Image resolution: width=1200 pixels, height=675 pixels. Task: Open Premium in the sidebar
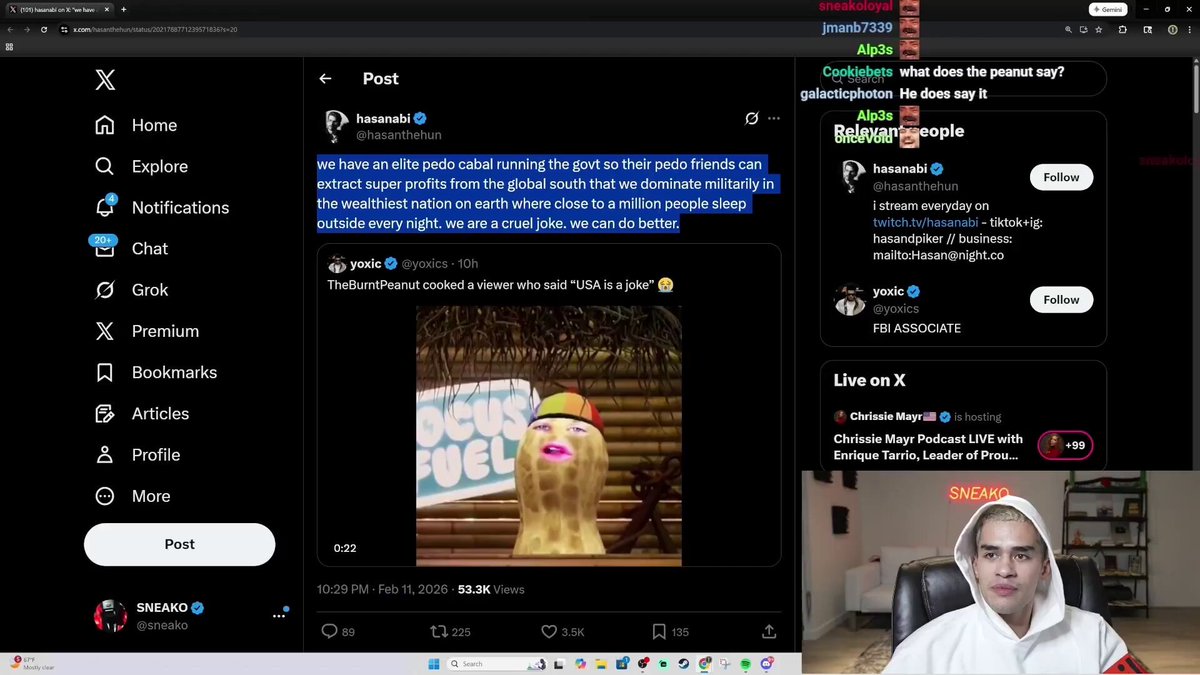coord(146,331)
